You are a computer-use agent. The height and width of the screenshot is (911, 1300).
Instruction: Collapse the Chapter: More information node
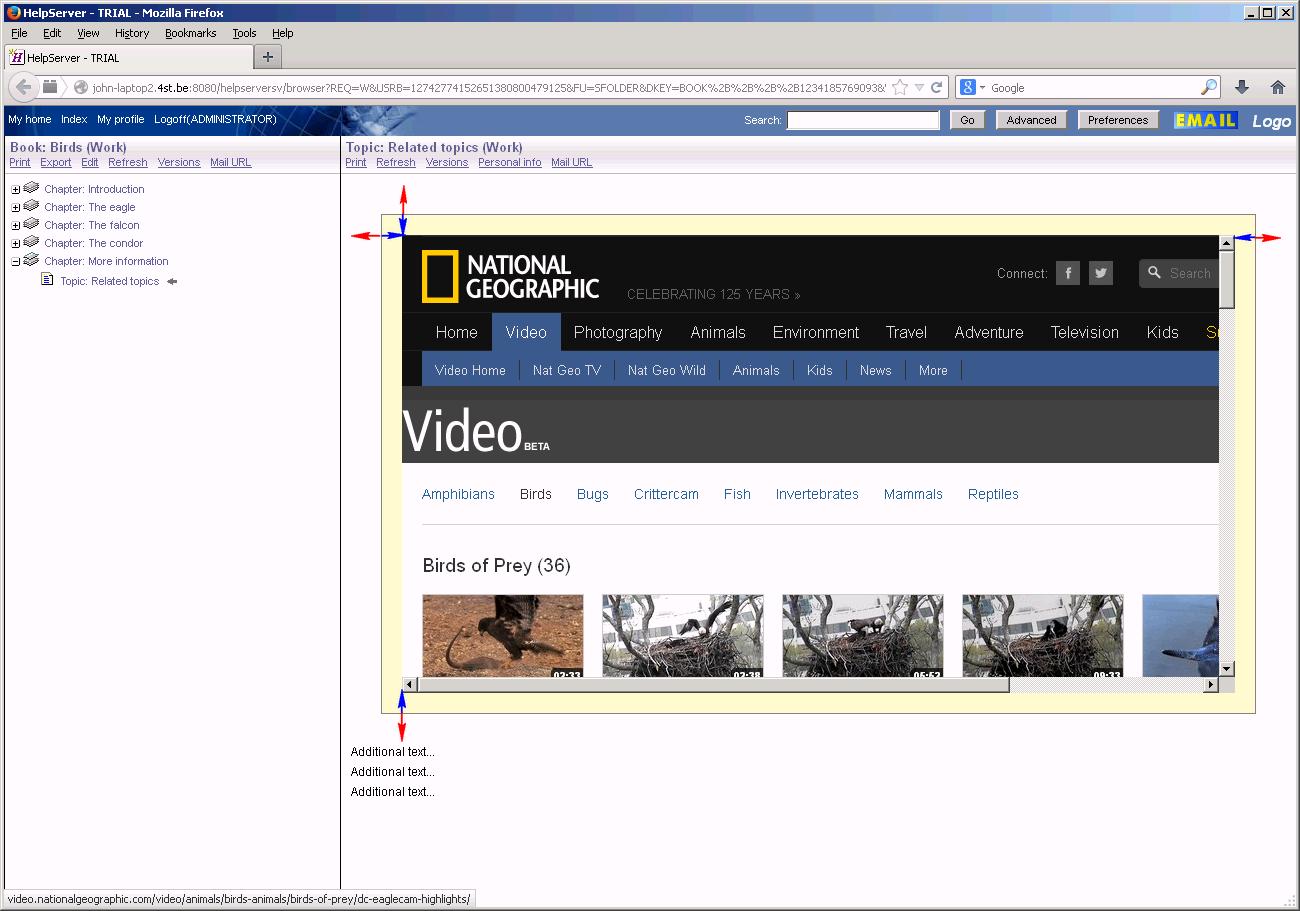(x=16, y=262)
